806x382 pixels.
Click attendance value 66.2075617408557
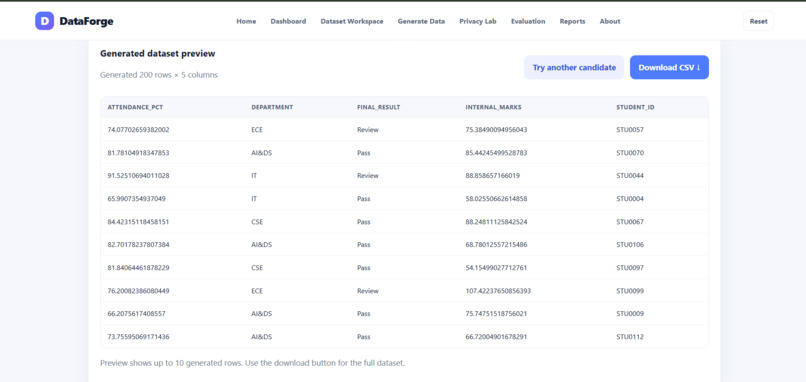[136, 314]
